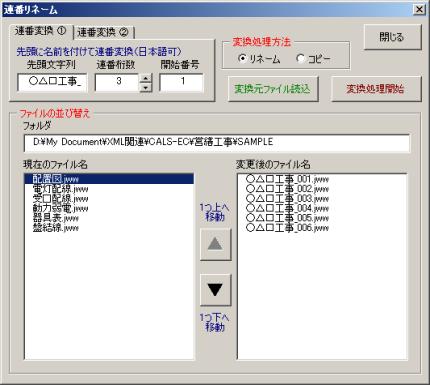The width and height of the screenshot is (430, 385).
Task: Switch to 連番変換 ② tab
Action: 103,32
